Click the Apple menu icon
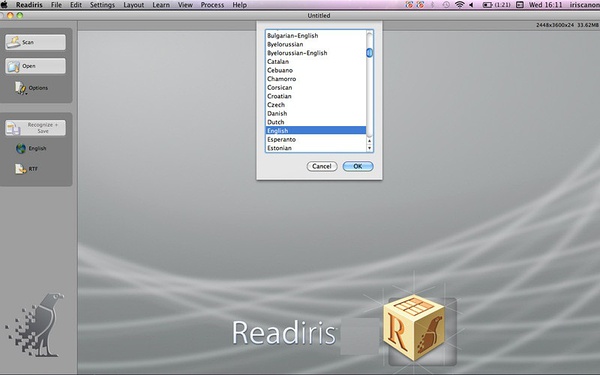The image size is (600, 375). 4,5
